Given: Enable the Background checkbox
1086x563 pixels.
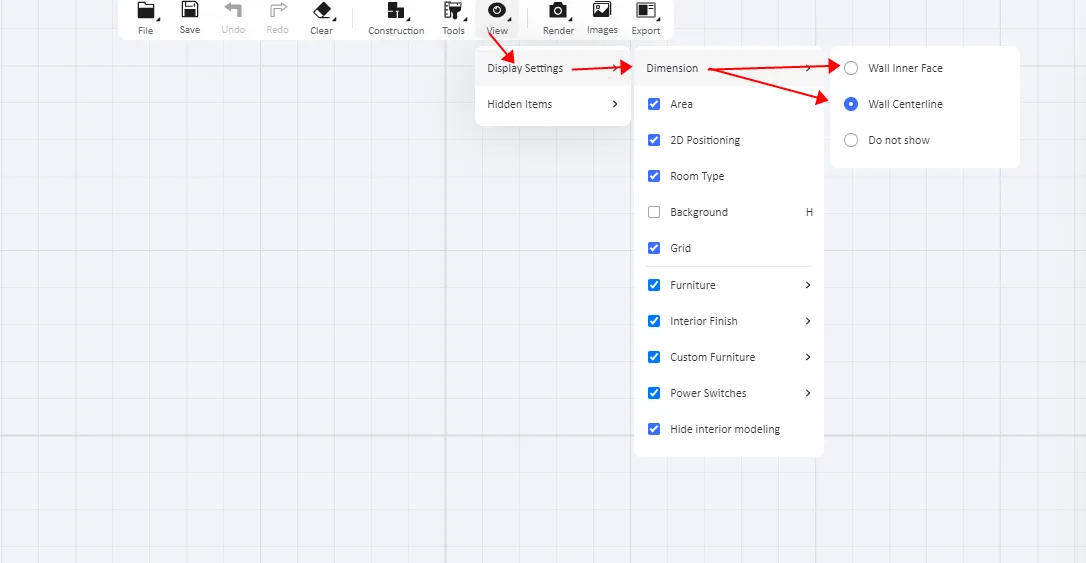Looking at the screenshot, I should coord(654,212).
